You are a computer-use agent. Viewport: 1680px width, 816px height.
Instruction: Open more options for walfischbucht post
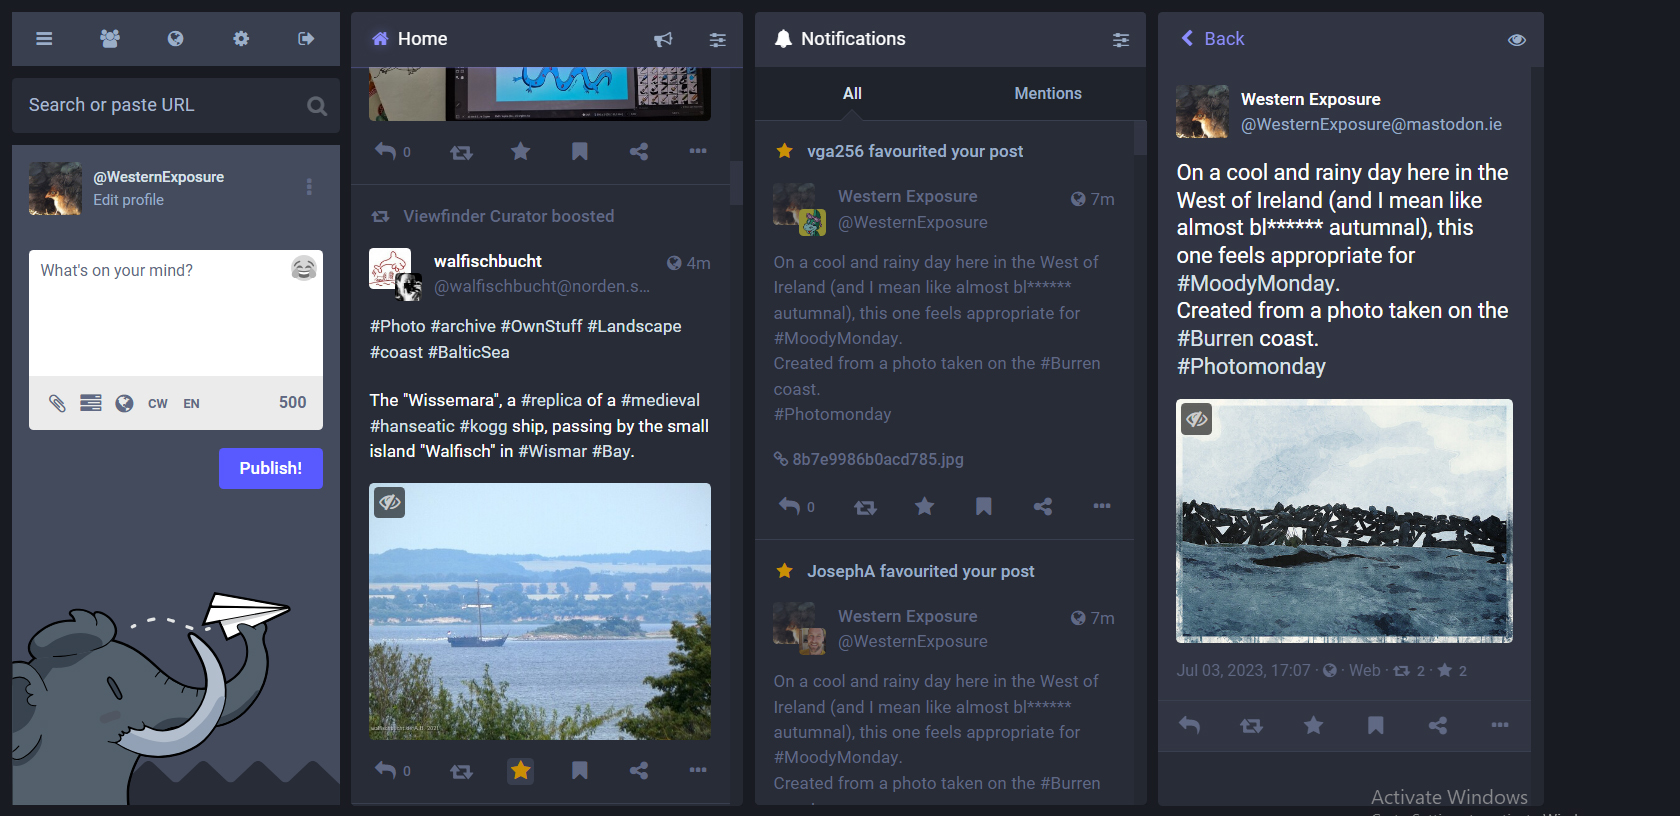(698, 770)
